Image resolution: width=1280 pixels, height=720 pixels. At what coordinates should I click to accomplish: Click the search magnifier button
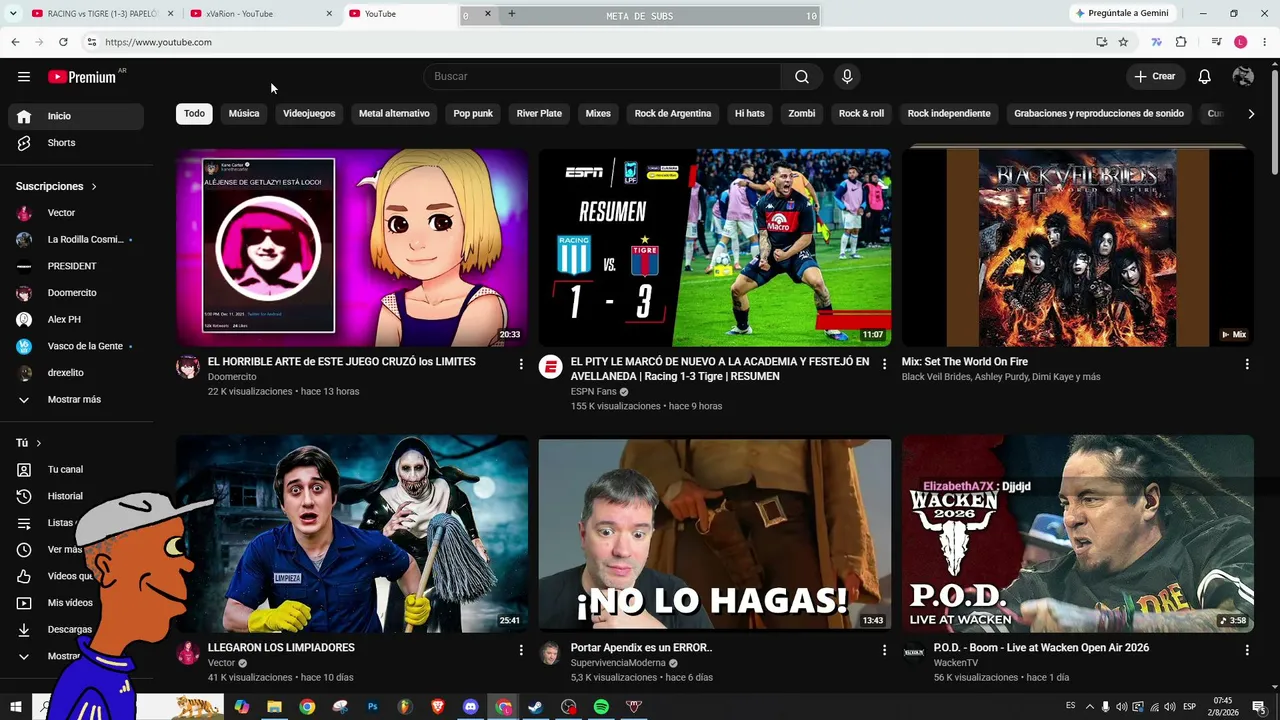coord(802,77)
